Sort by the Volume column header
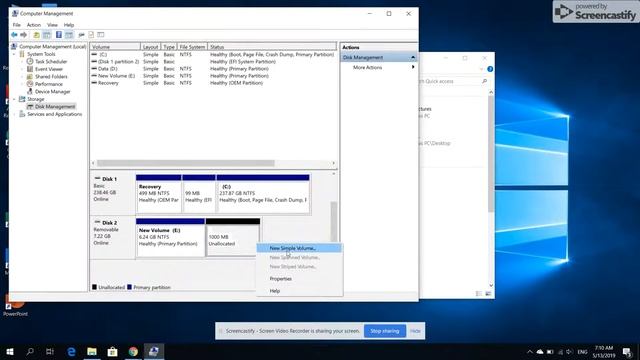This screenshot has width=640, height=360. (x=115, y=47)
